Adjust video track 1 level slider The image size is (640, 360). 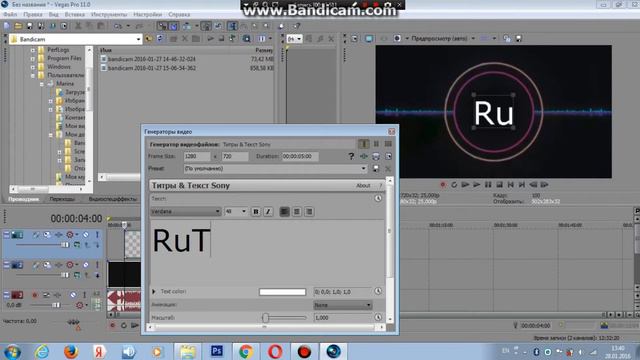(65, 245)
